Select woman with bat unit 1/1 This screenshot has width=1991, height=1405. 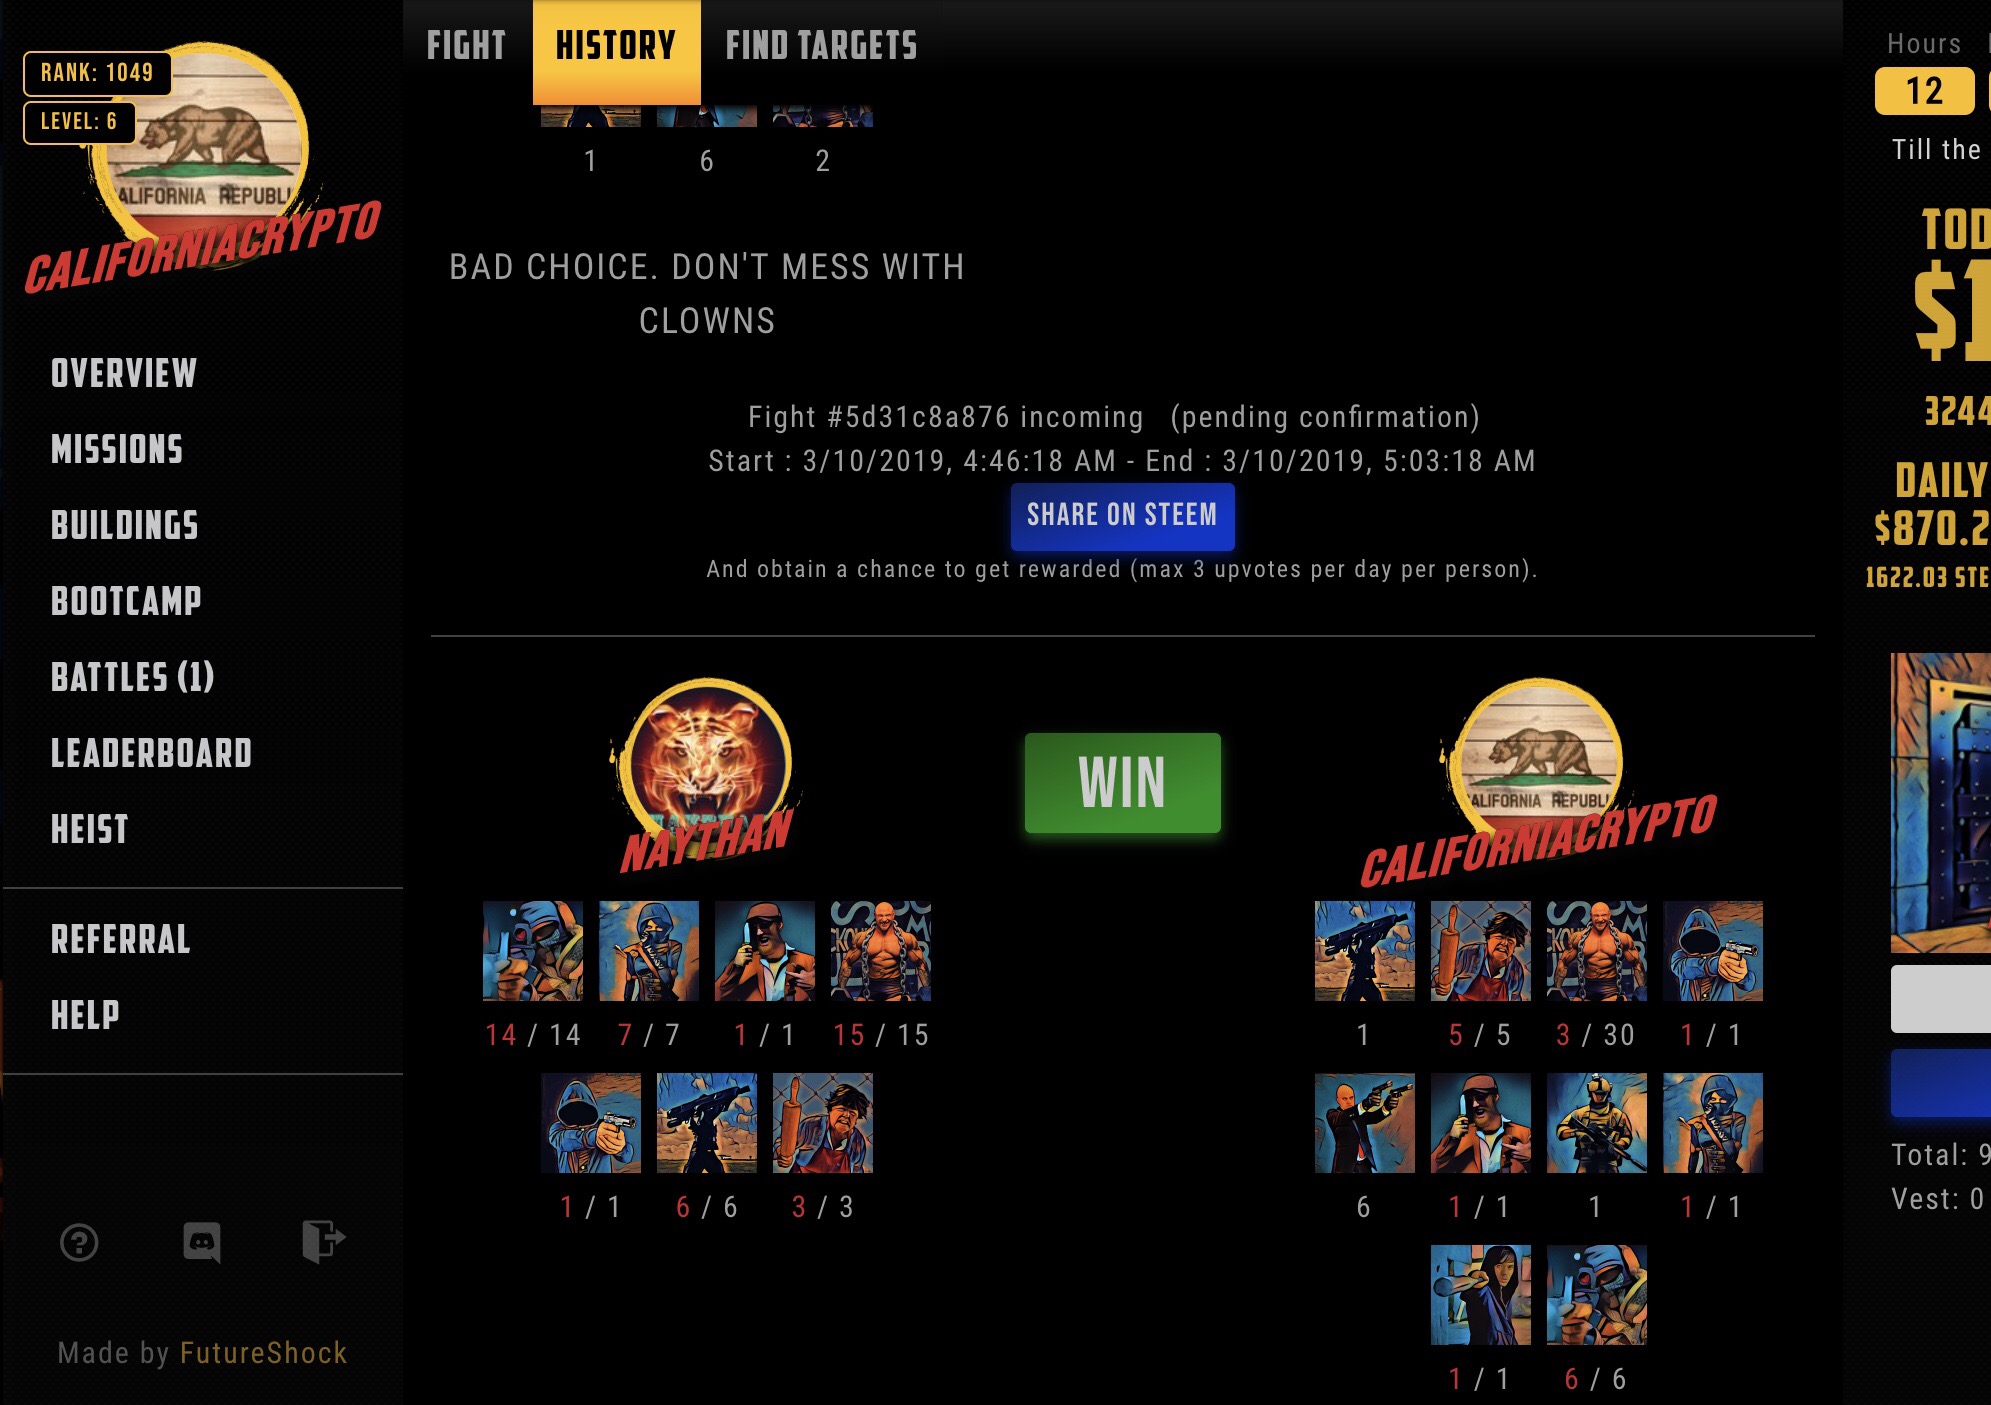[x=1481, y=1295]
